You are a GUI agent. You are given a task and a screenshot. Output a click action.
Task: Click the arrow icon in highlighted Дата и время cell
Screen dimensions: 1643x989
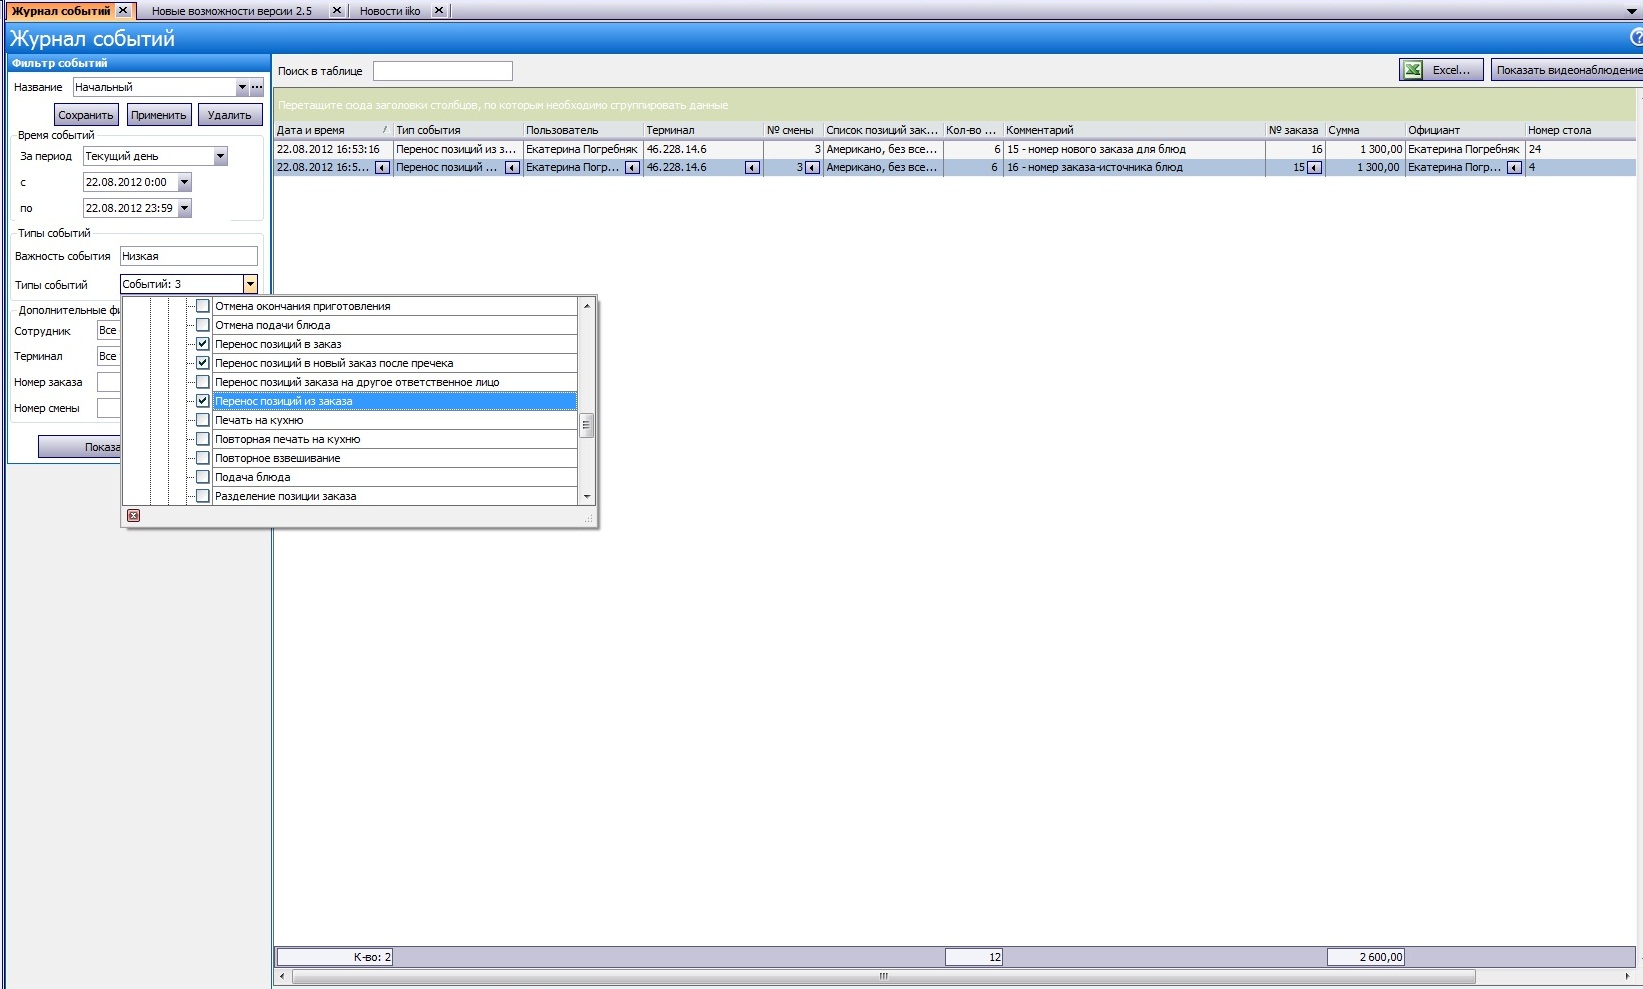point(382,168)
